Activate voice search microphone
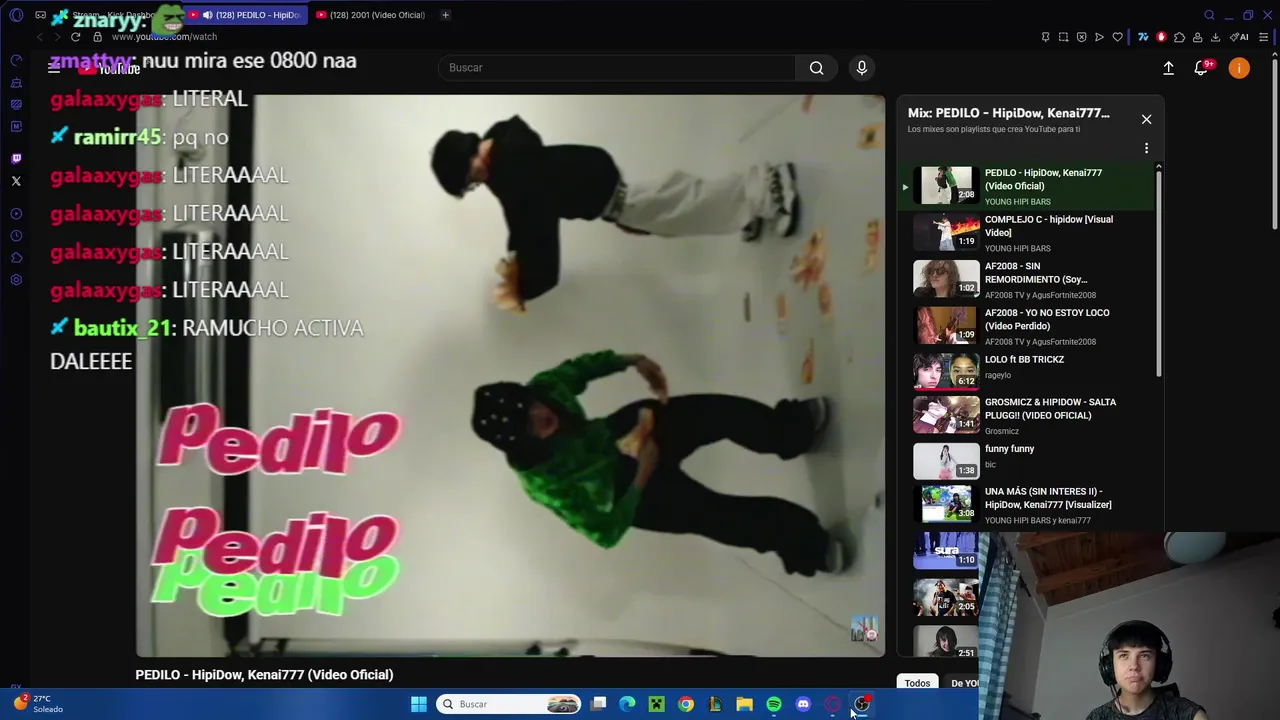Viewport: 1280px width, 720px height. pyautogui.click(x=861, y=68)
